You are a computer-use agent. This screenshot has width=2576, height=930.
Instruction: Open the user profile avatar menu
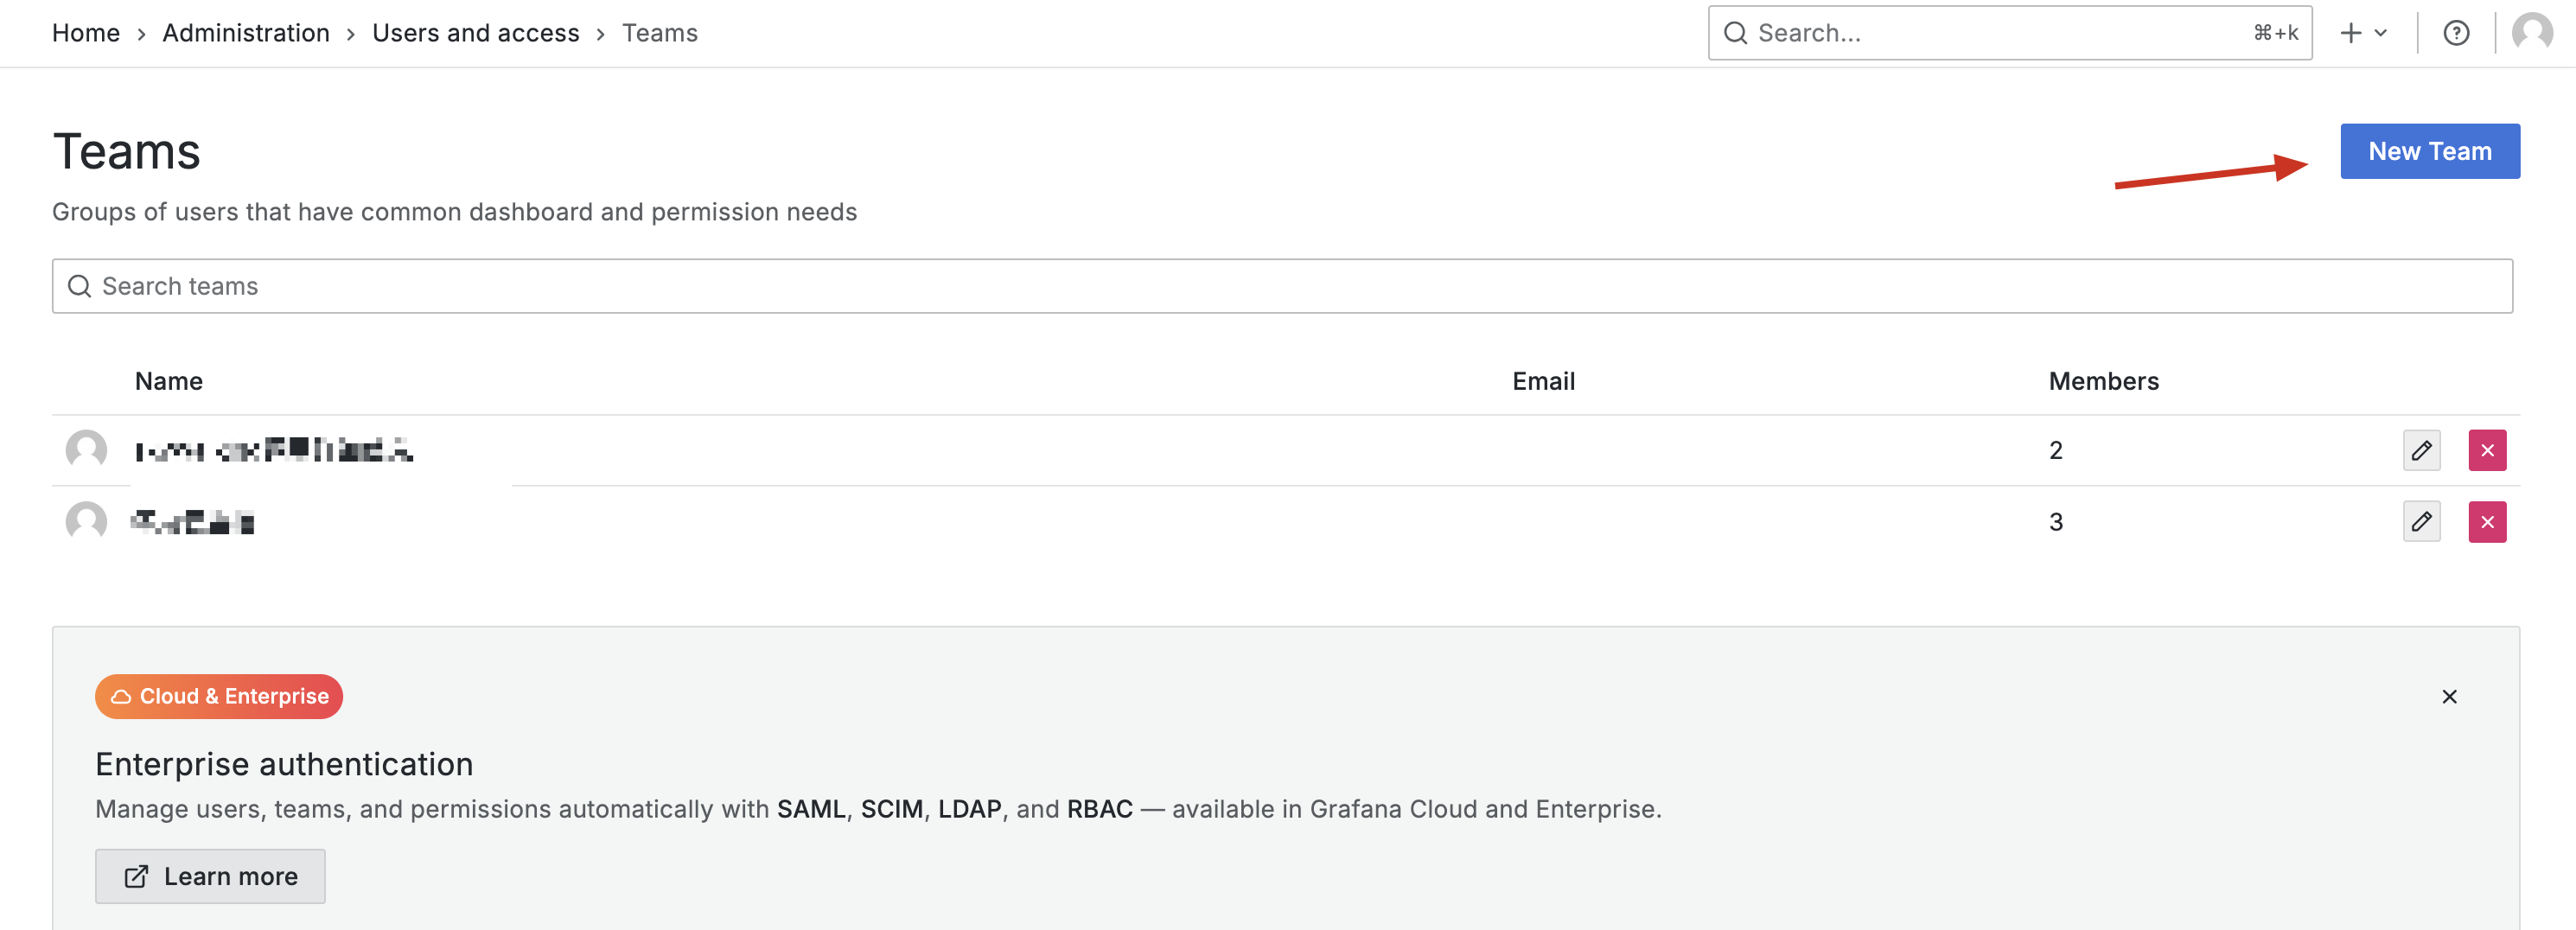pos(2530,33)
